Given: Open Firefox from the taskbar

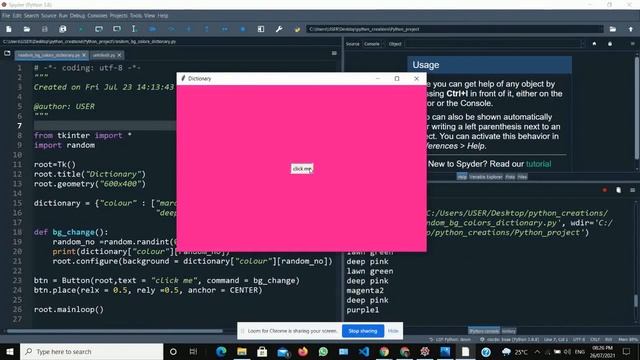Looking at the screenshot, I should (303, 351).
